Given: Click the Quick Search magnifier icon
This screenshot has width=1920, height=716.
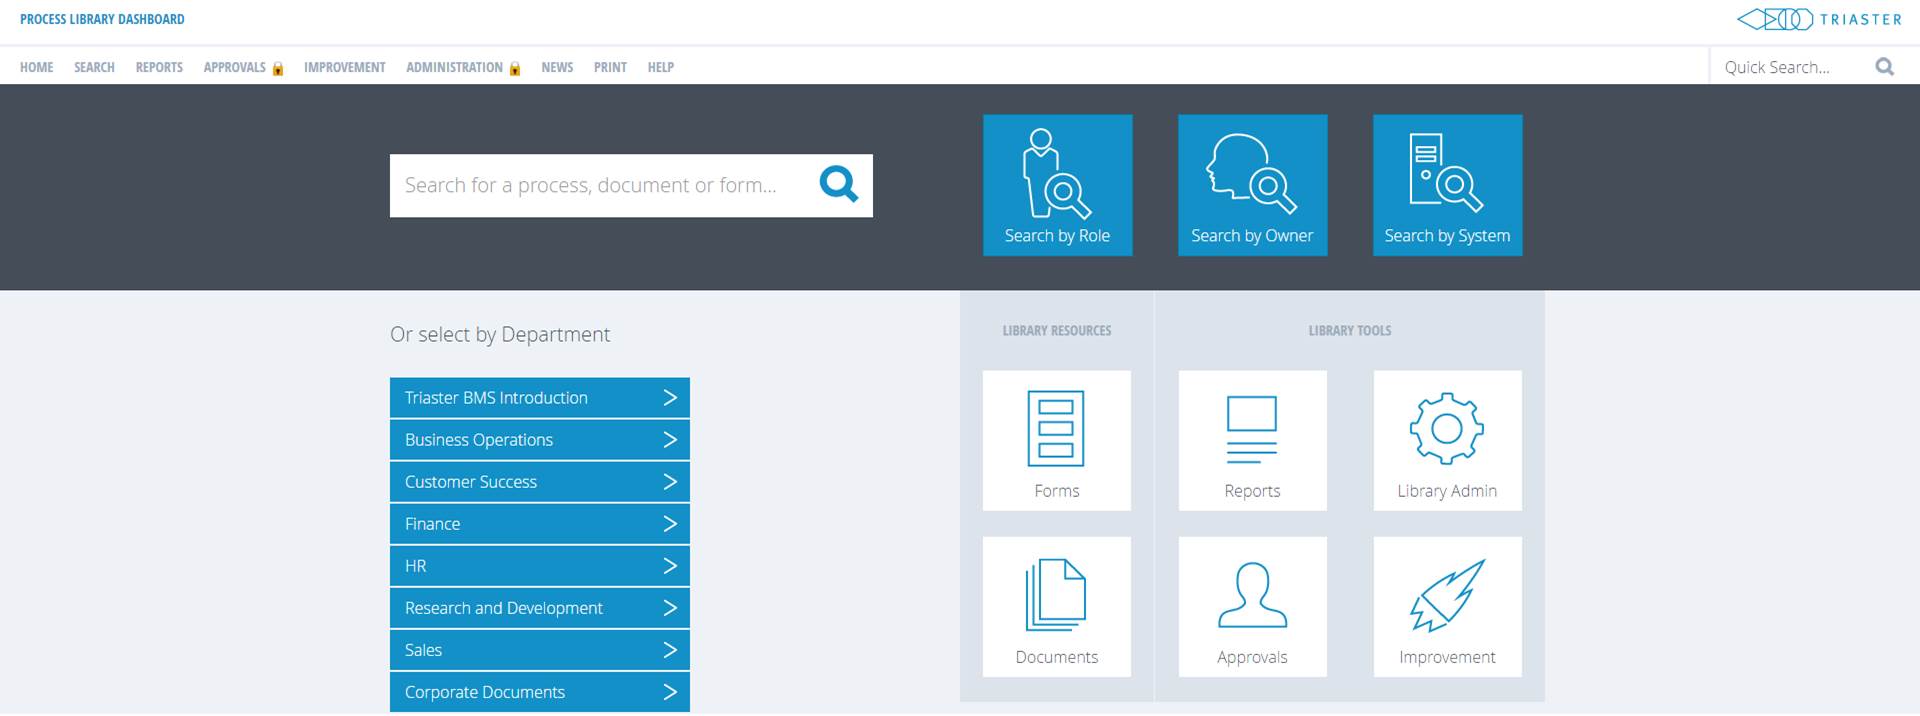Looking at the screenshot, I should pyautogui.click(x=1885, y=67).
